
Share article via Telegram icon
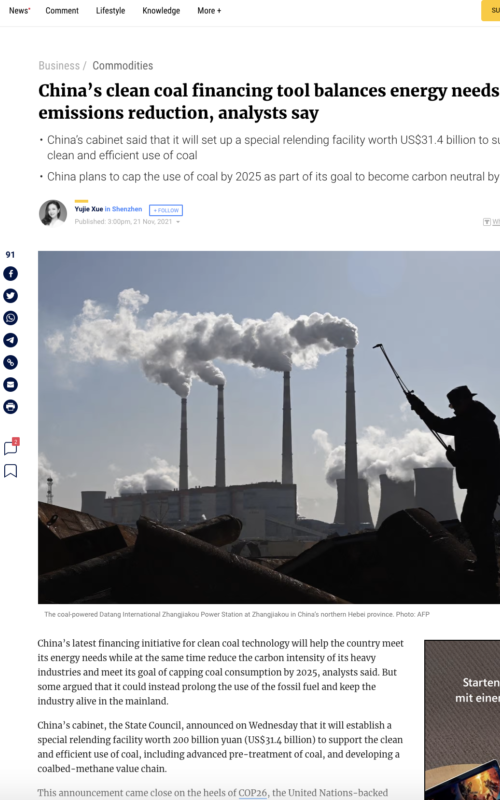(x=11, y=340)
